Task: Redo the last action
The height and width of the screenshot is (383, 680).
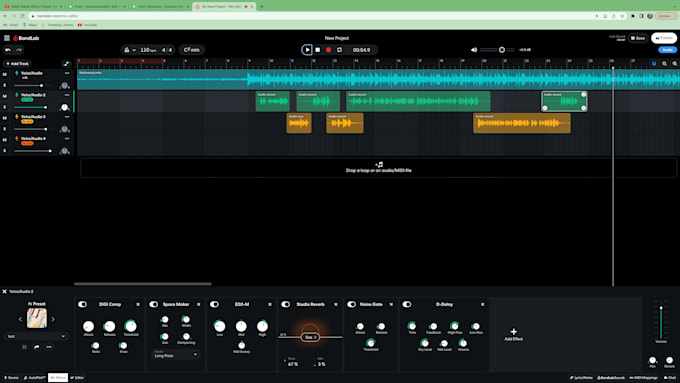Action: [x=19, y=50]
